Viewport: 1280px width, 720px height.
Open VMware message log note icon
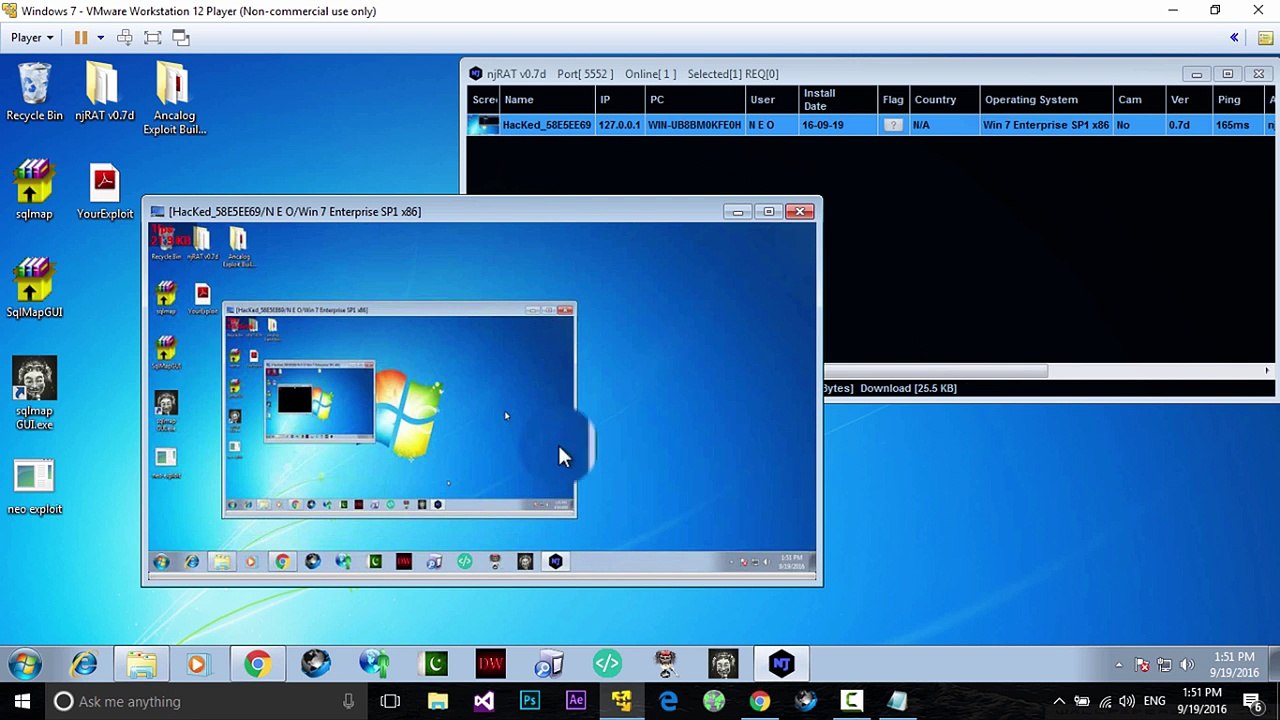click(x=1265, y=38)
